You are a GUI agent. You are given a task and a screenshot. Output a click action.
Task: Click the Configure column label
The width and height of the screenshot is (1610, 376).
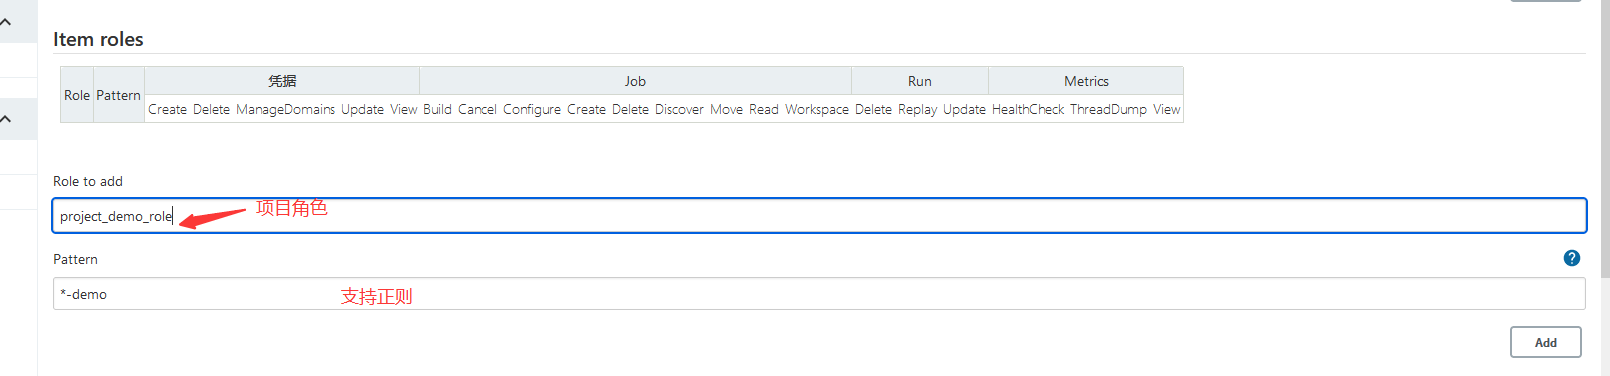point(532,109)
